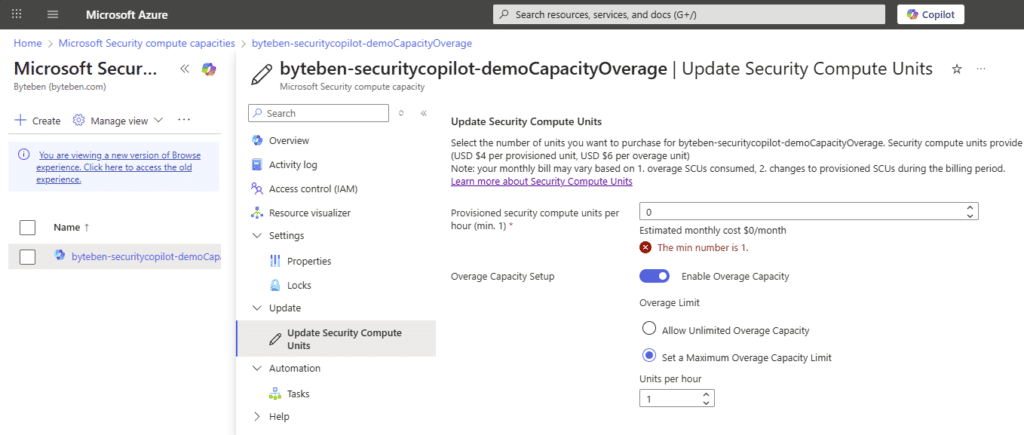1024x435 pixels.
Task: Click the Create plus icon
Action: pyautogui.click(x=20, y=120)
